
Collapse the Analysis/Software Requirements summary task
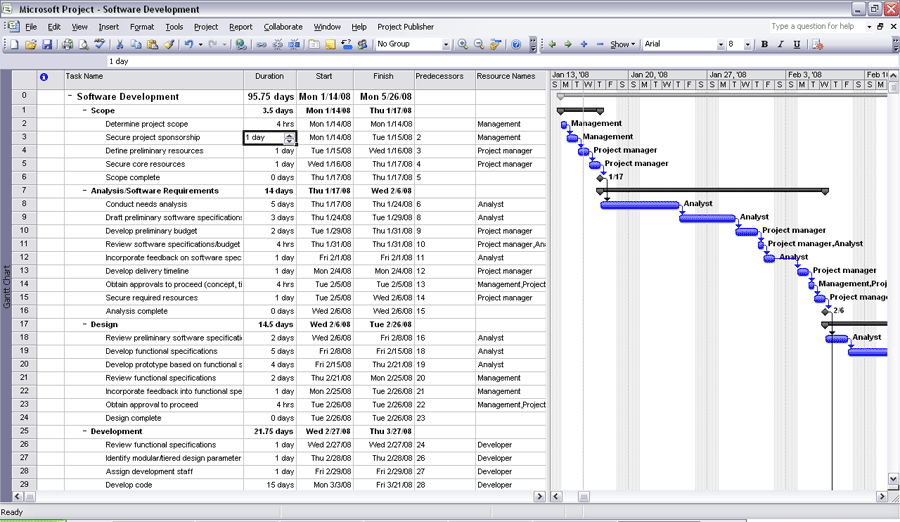(85, 191)
